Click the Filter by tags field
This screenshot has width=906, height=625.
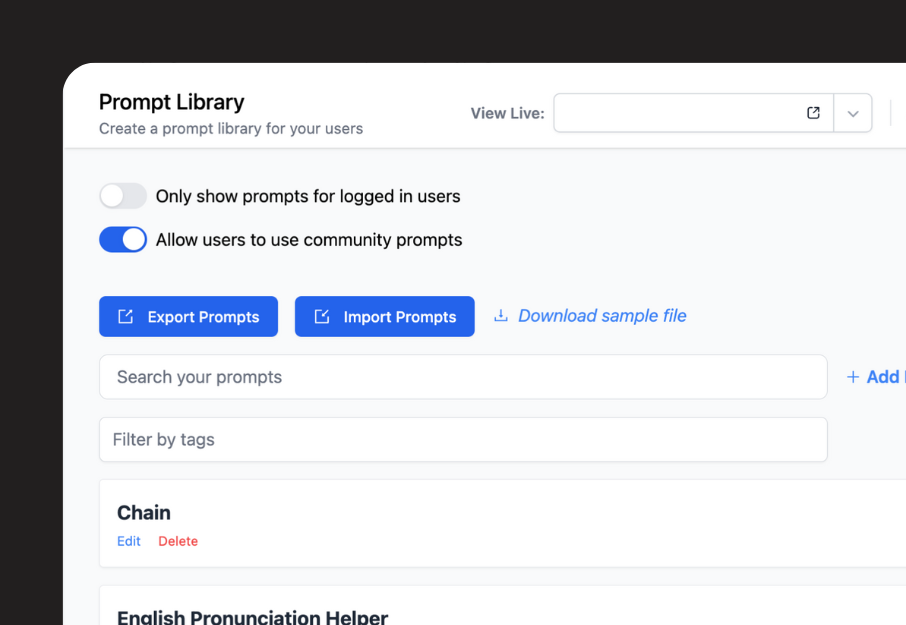pos(463,440)
